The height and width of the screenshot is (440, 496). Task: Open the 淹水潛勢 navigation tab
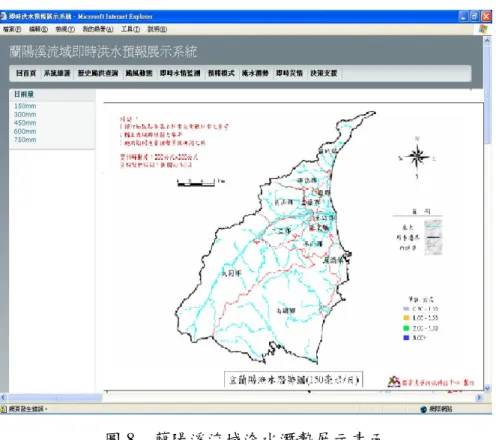pyautogui.click(x=255, y=73)
